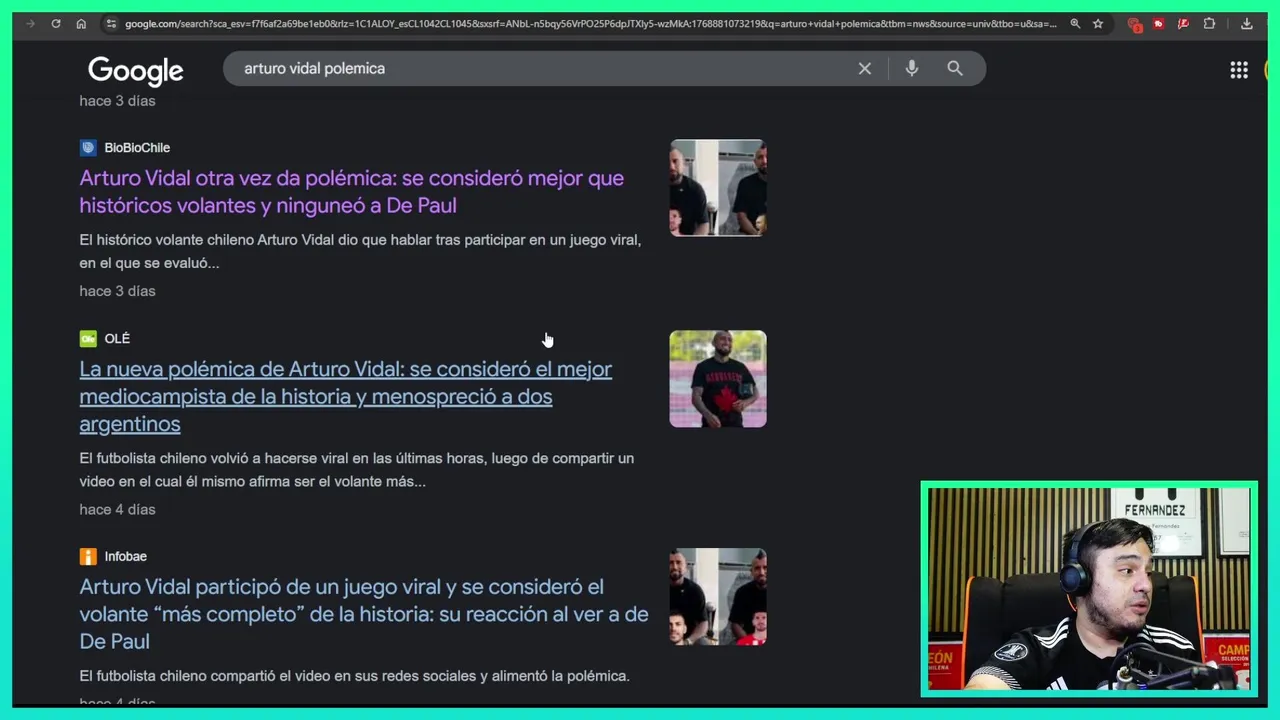Image resolution: width=1280 pixels, height=720 pixels.
Task: Submit search with magnifier icon
Action: [955, 68]
